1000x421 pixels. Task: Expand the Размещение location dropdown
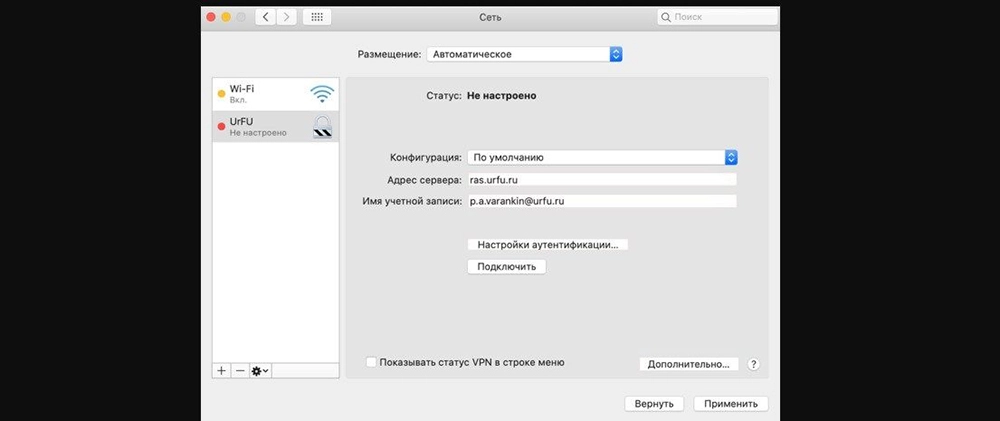point(524,54)
